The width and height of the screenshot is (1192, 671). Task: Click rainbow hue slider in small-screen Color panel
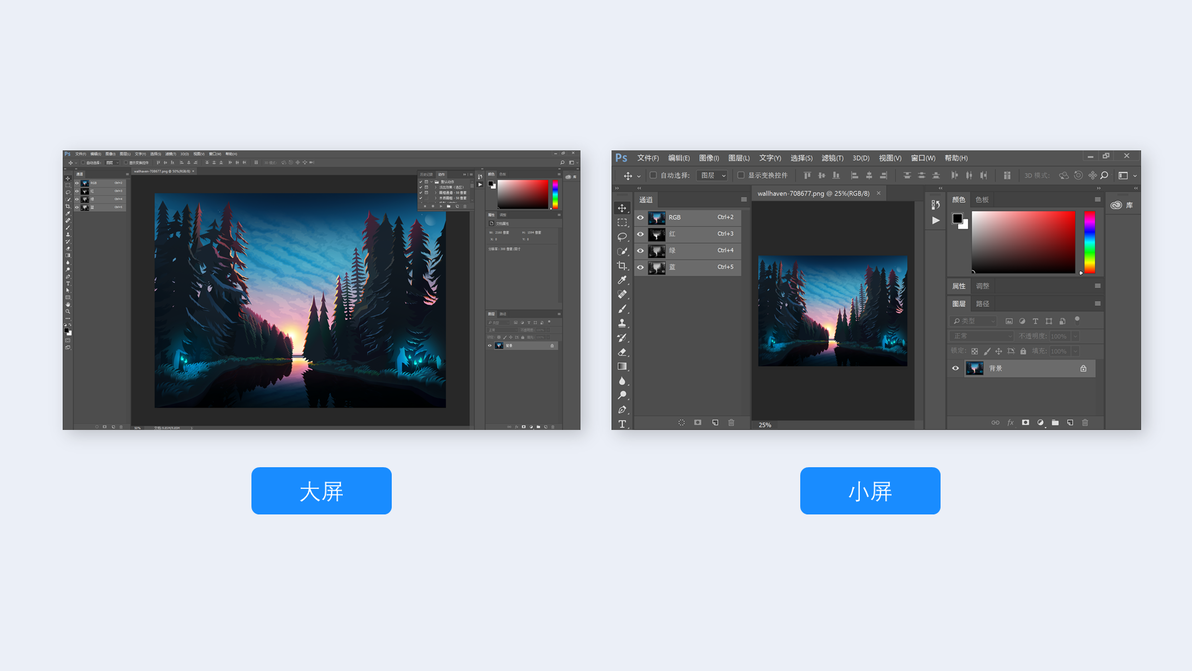pyautogui.click(x=1089, y=242)
